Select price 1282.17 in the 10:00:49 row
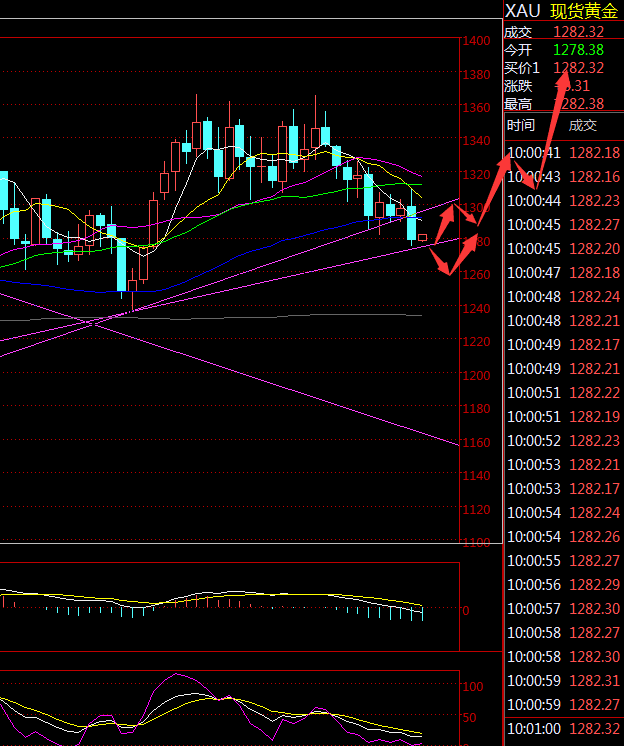Image resolution: width=624 pixels, height=746 pixels. tap(595, 344)
